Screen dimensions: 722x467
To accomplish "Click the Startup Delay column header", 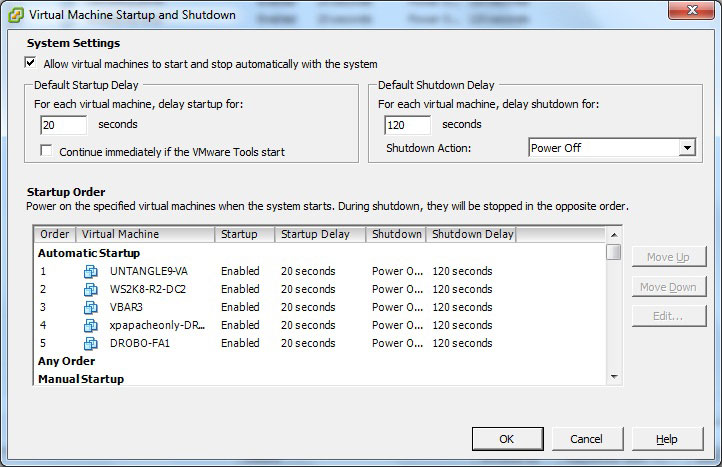I will click(320, 234).
